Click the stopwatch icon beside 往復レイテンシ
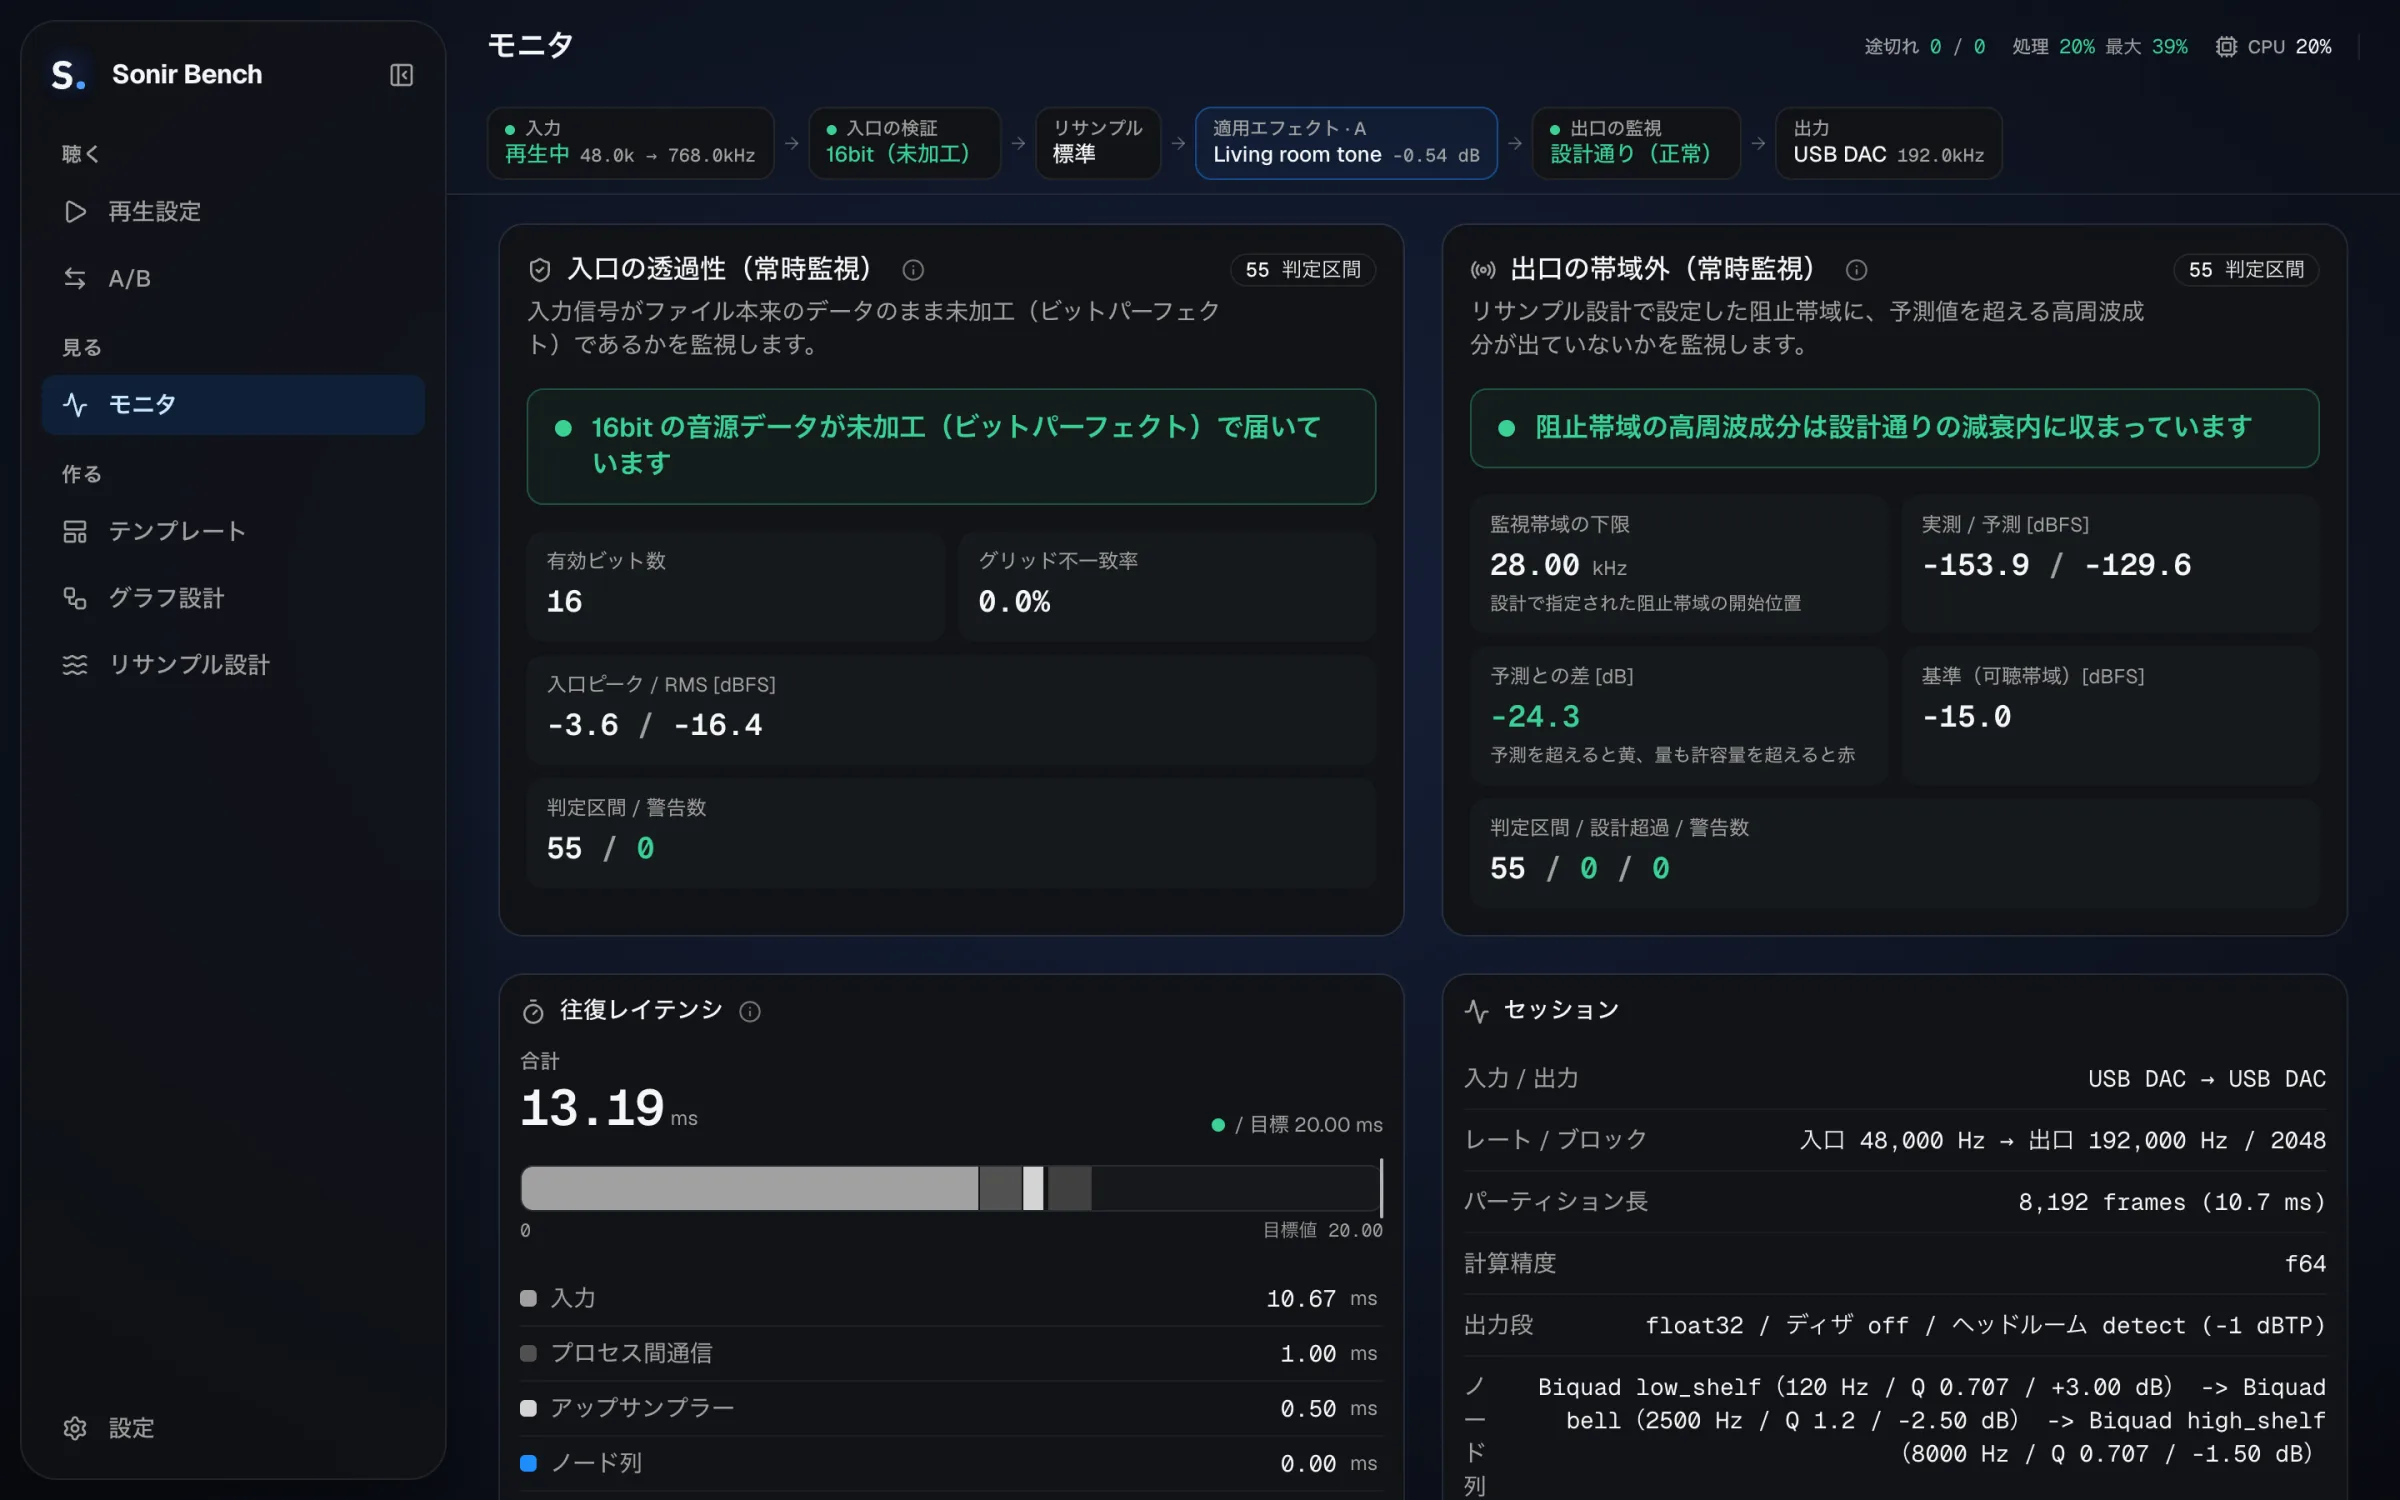 pos(533,1012)
